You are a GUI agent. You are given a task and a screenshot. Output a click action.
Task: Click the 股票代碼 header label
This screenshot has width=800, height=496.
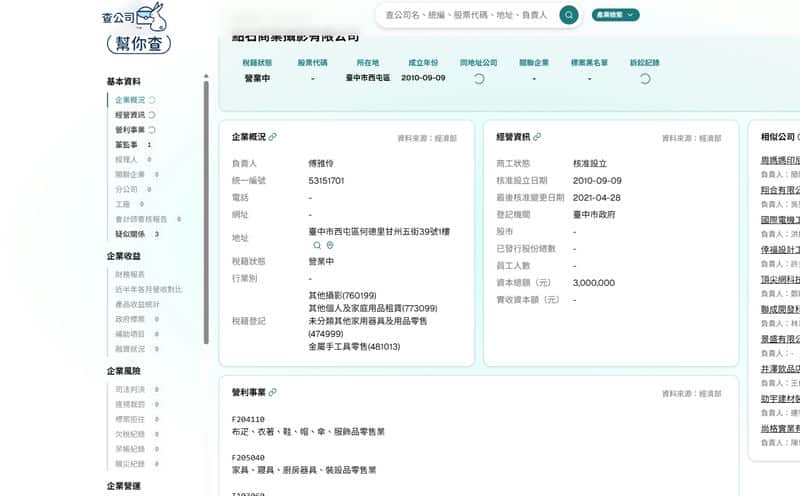click(x=312, y=63)
